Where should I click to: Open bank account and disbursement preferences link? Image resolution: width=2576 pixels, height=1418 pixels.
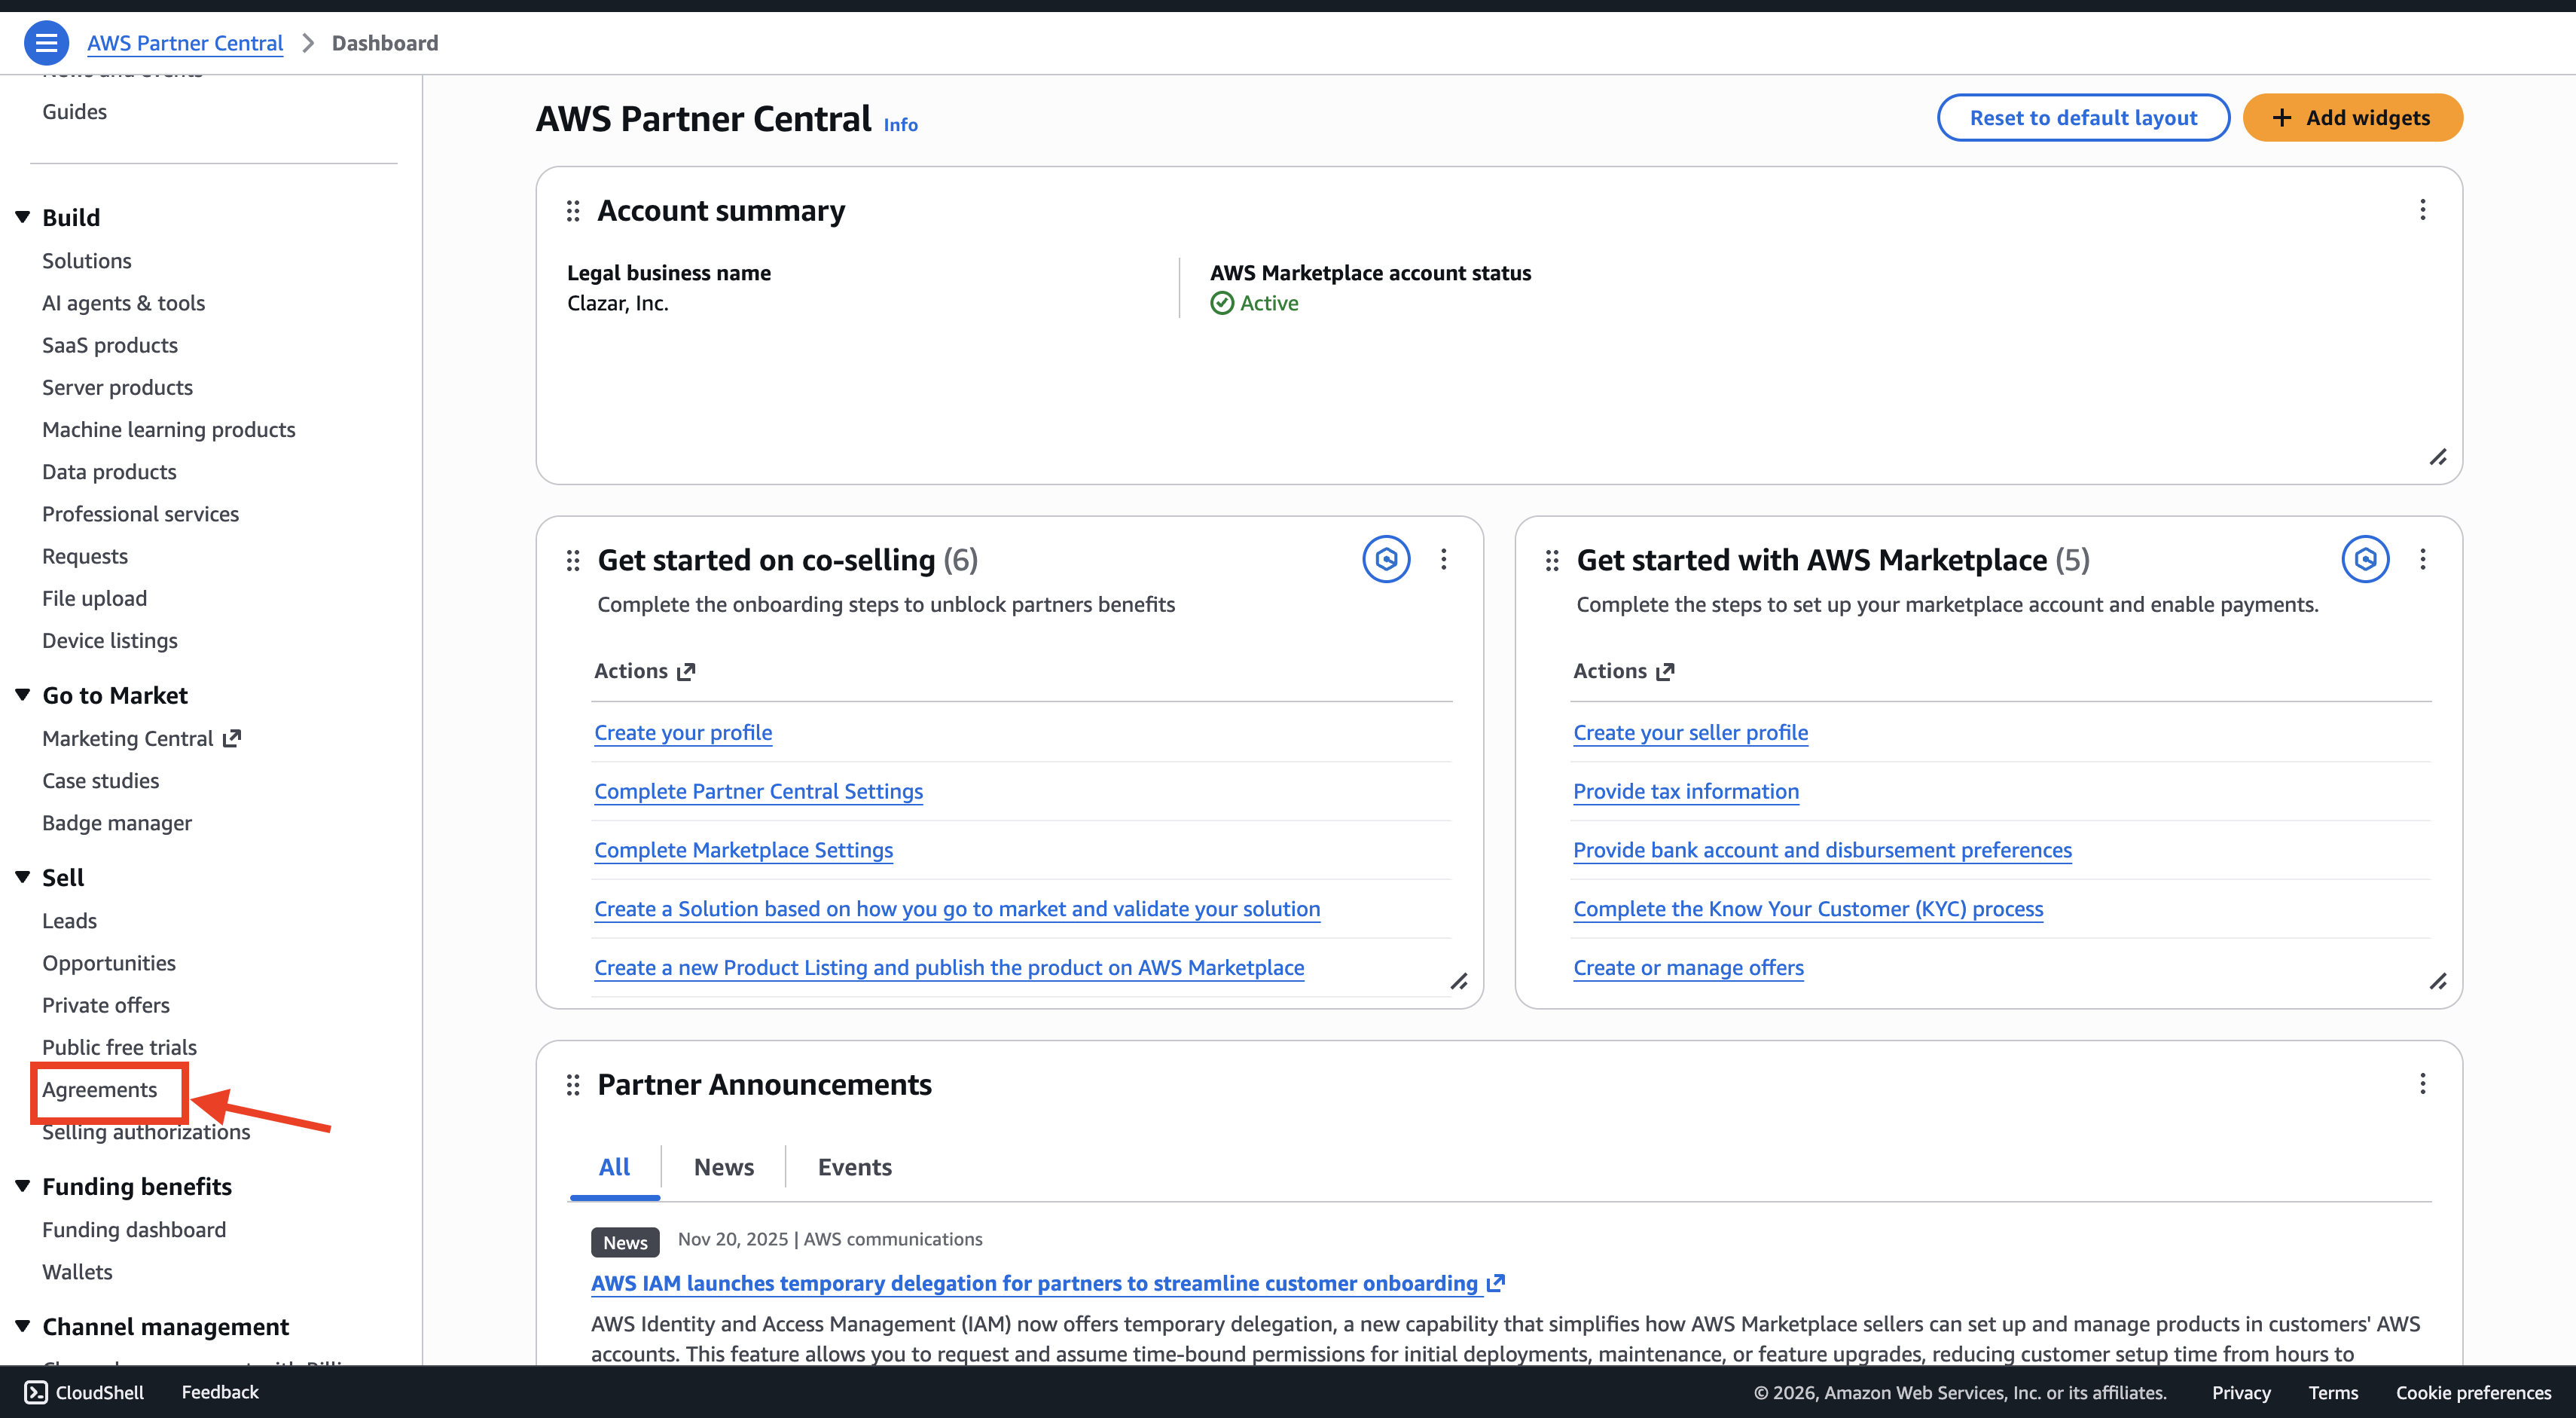point(1822,850)
